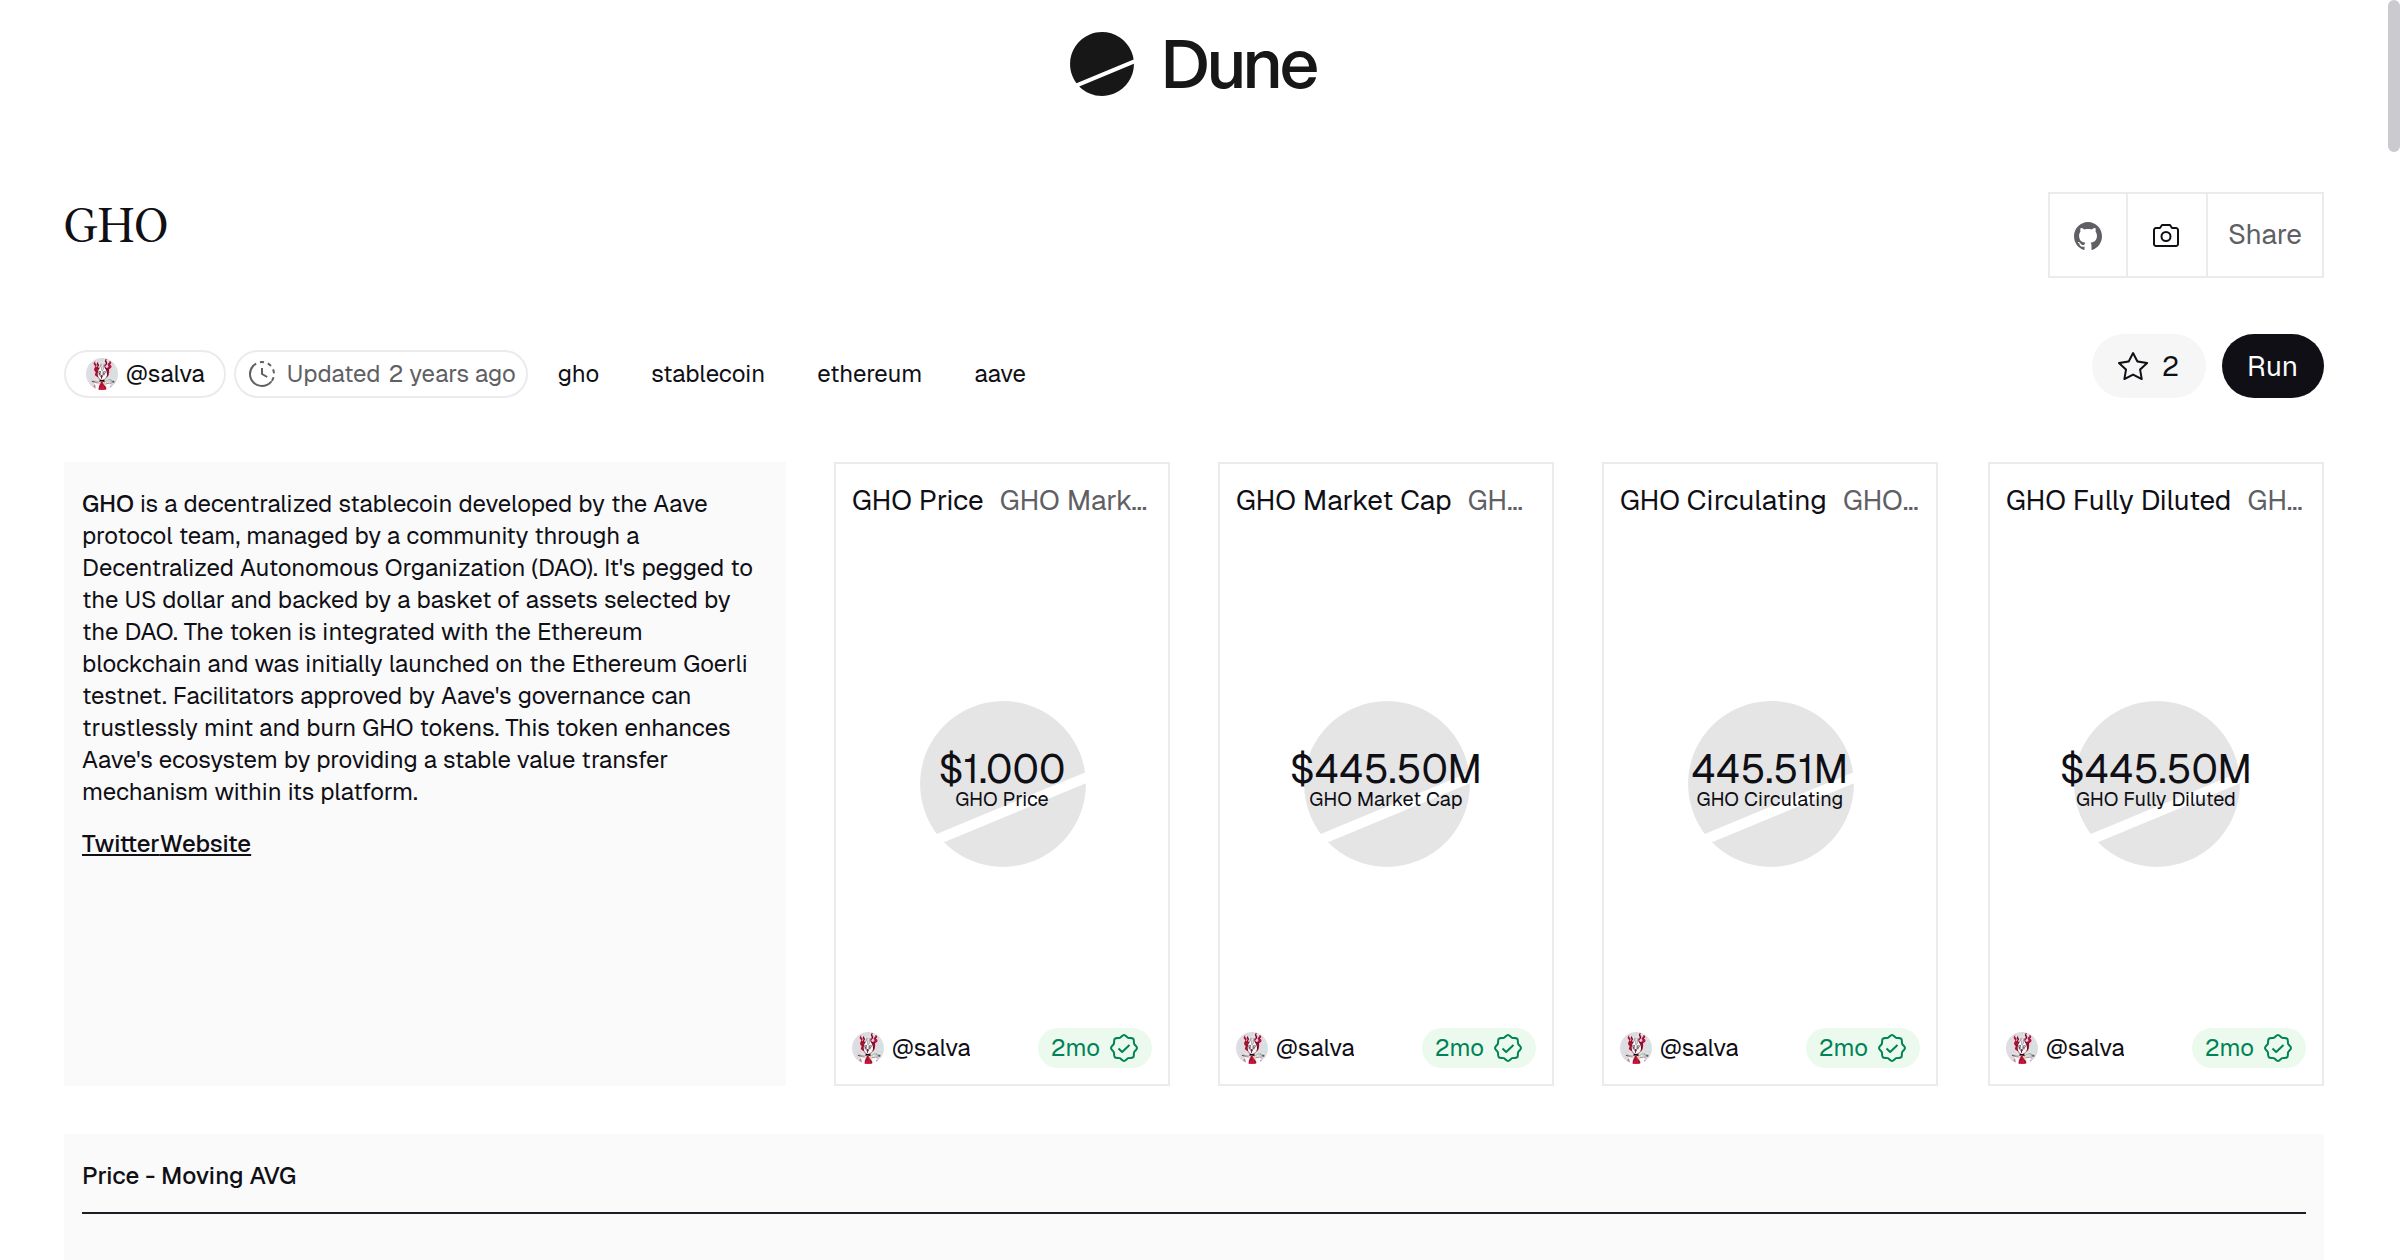Select the ethereum tag
The image size is (2400, 1260).
pos(869,374)
